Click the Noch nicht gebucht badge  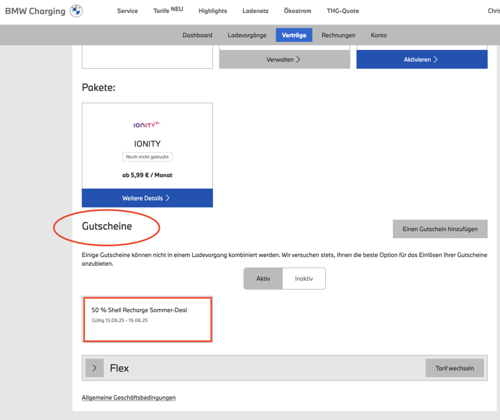pyautogui.click(x=147, y=157)
